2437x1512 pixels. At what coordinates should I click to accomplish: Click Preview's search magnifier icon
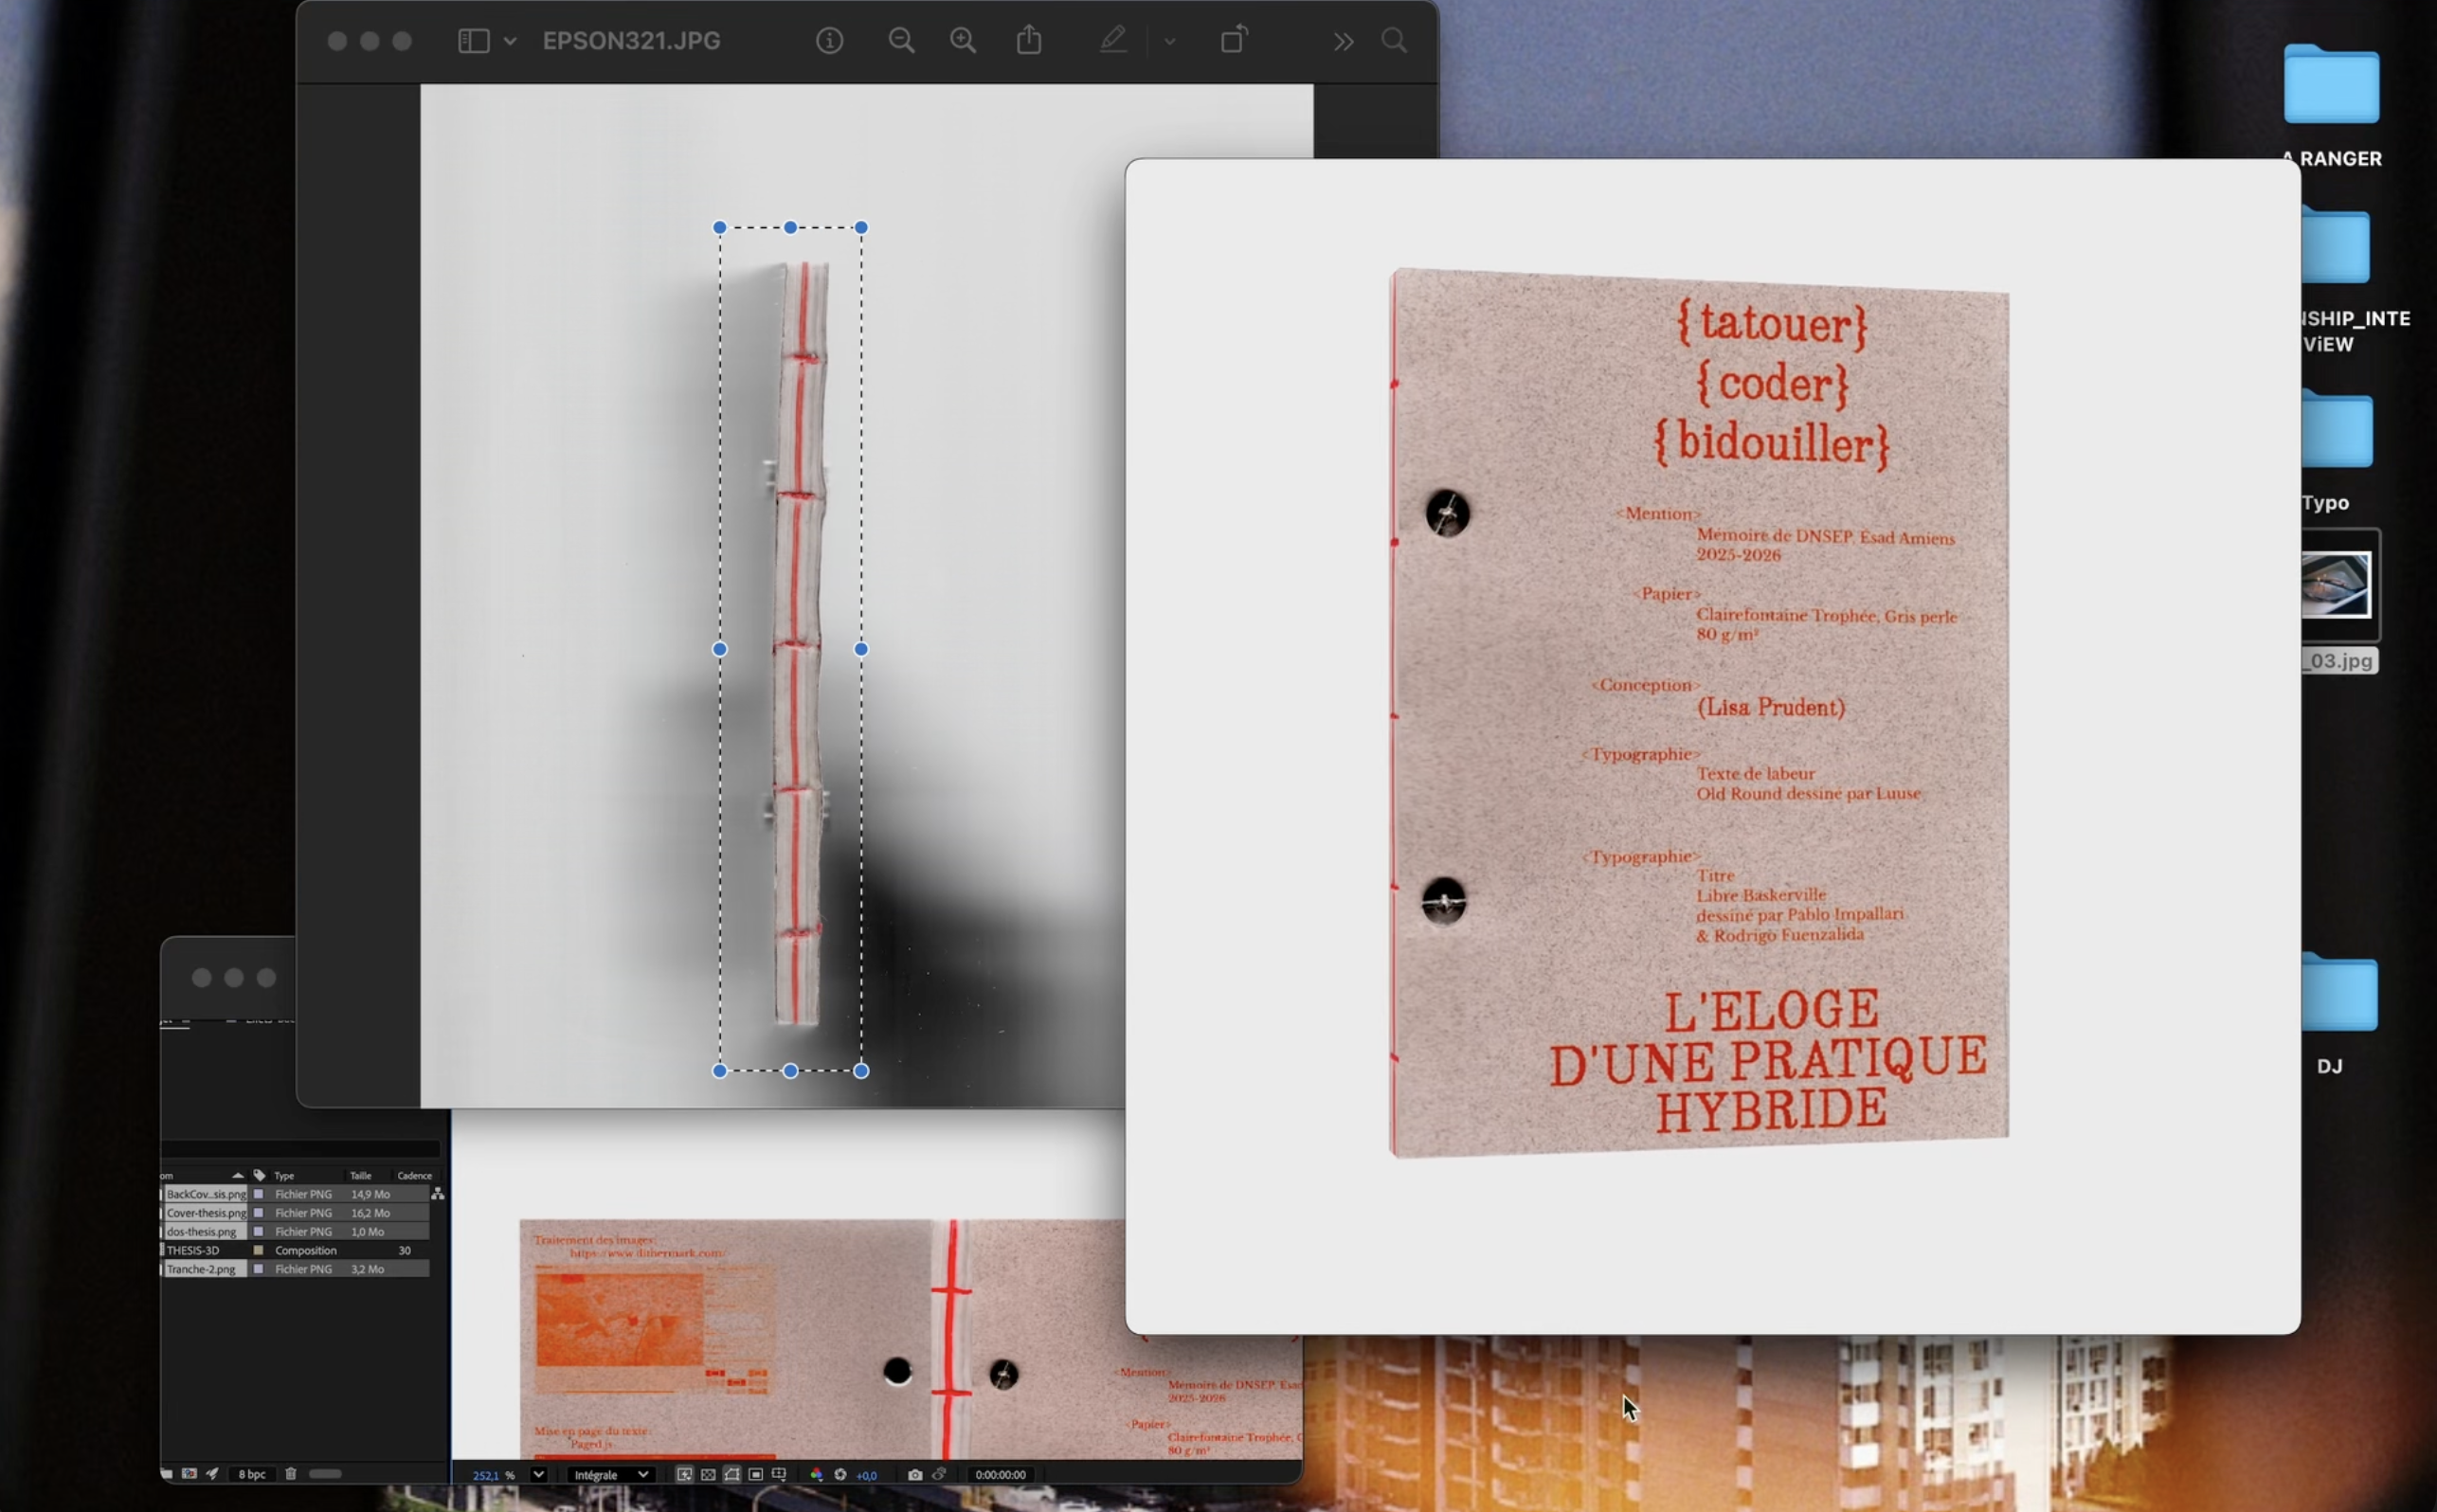point(1394,40)
